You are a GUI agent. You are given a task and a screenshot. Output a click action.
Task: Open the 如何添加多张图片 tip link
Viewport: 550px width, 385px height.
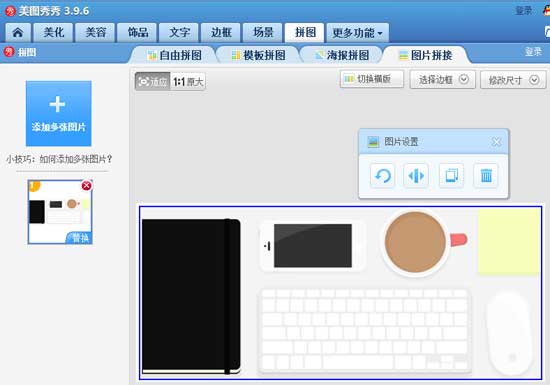pos(75,159)
